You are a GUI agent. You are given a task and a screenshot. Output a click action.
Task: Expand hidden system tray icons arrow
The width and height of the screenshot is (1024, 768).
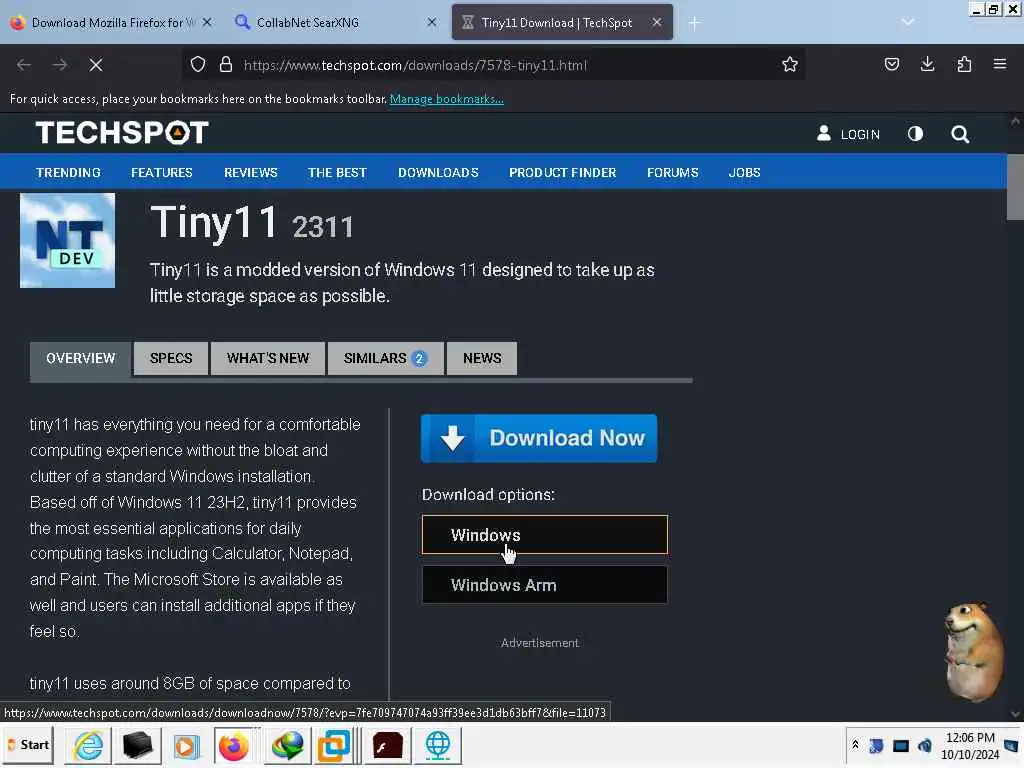click(855, 745)
